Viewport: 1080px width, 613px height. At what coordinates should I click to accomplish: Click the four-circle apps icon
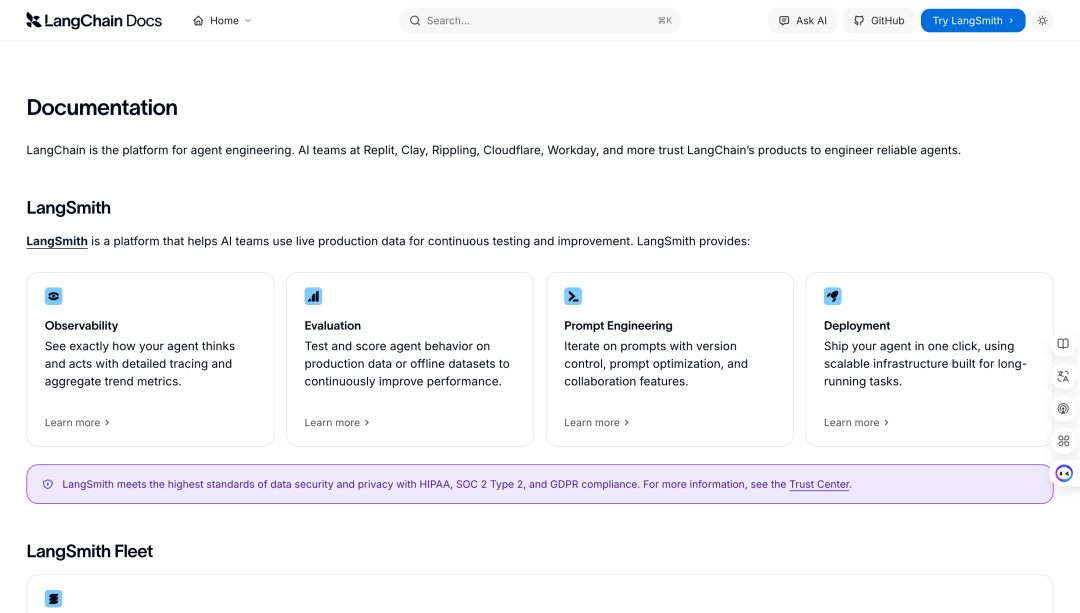(1063, 441)
